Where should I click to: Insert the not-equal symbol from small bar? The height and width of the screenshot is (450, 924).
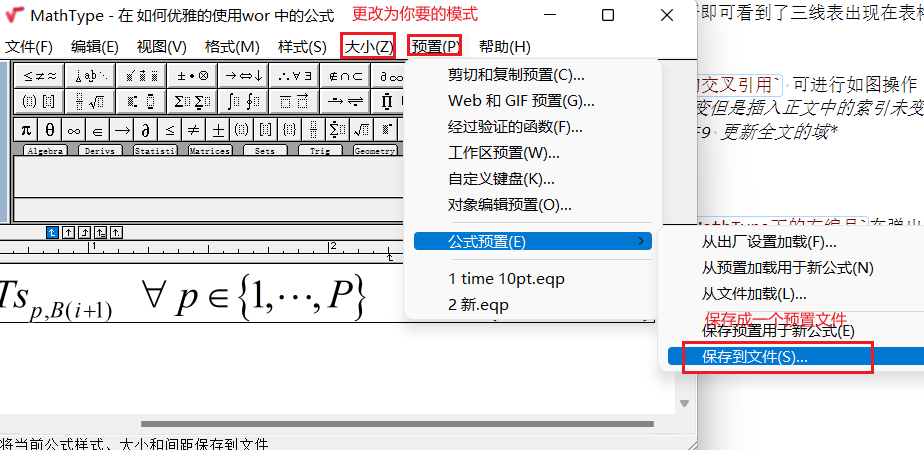pos(194,130)
